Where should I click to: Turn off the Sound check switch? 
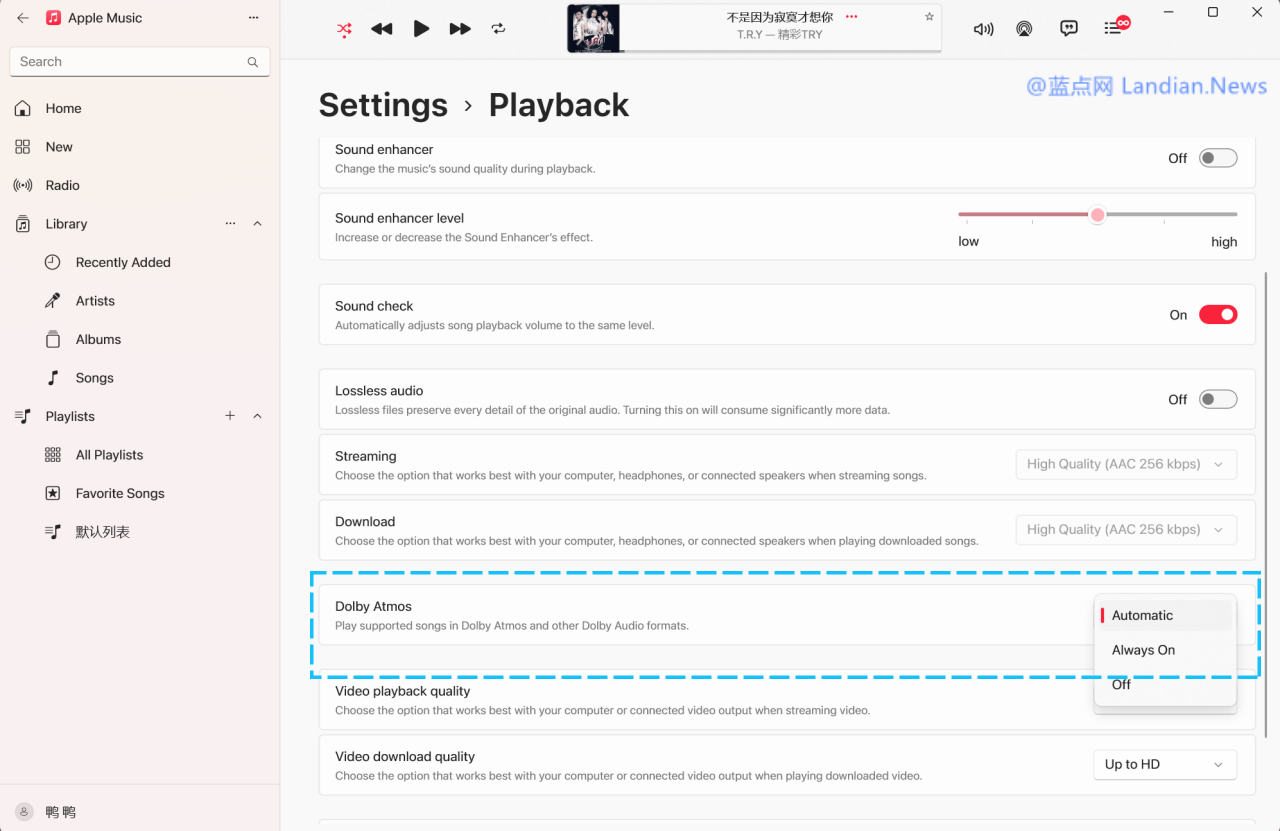1218,315
